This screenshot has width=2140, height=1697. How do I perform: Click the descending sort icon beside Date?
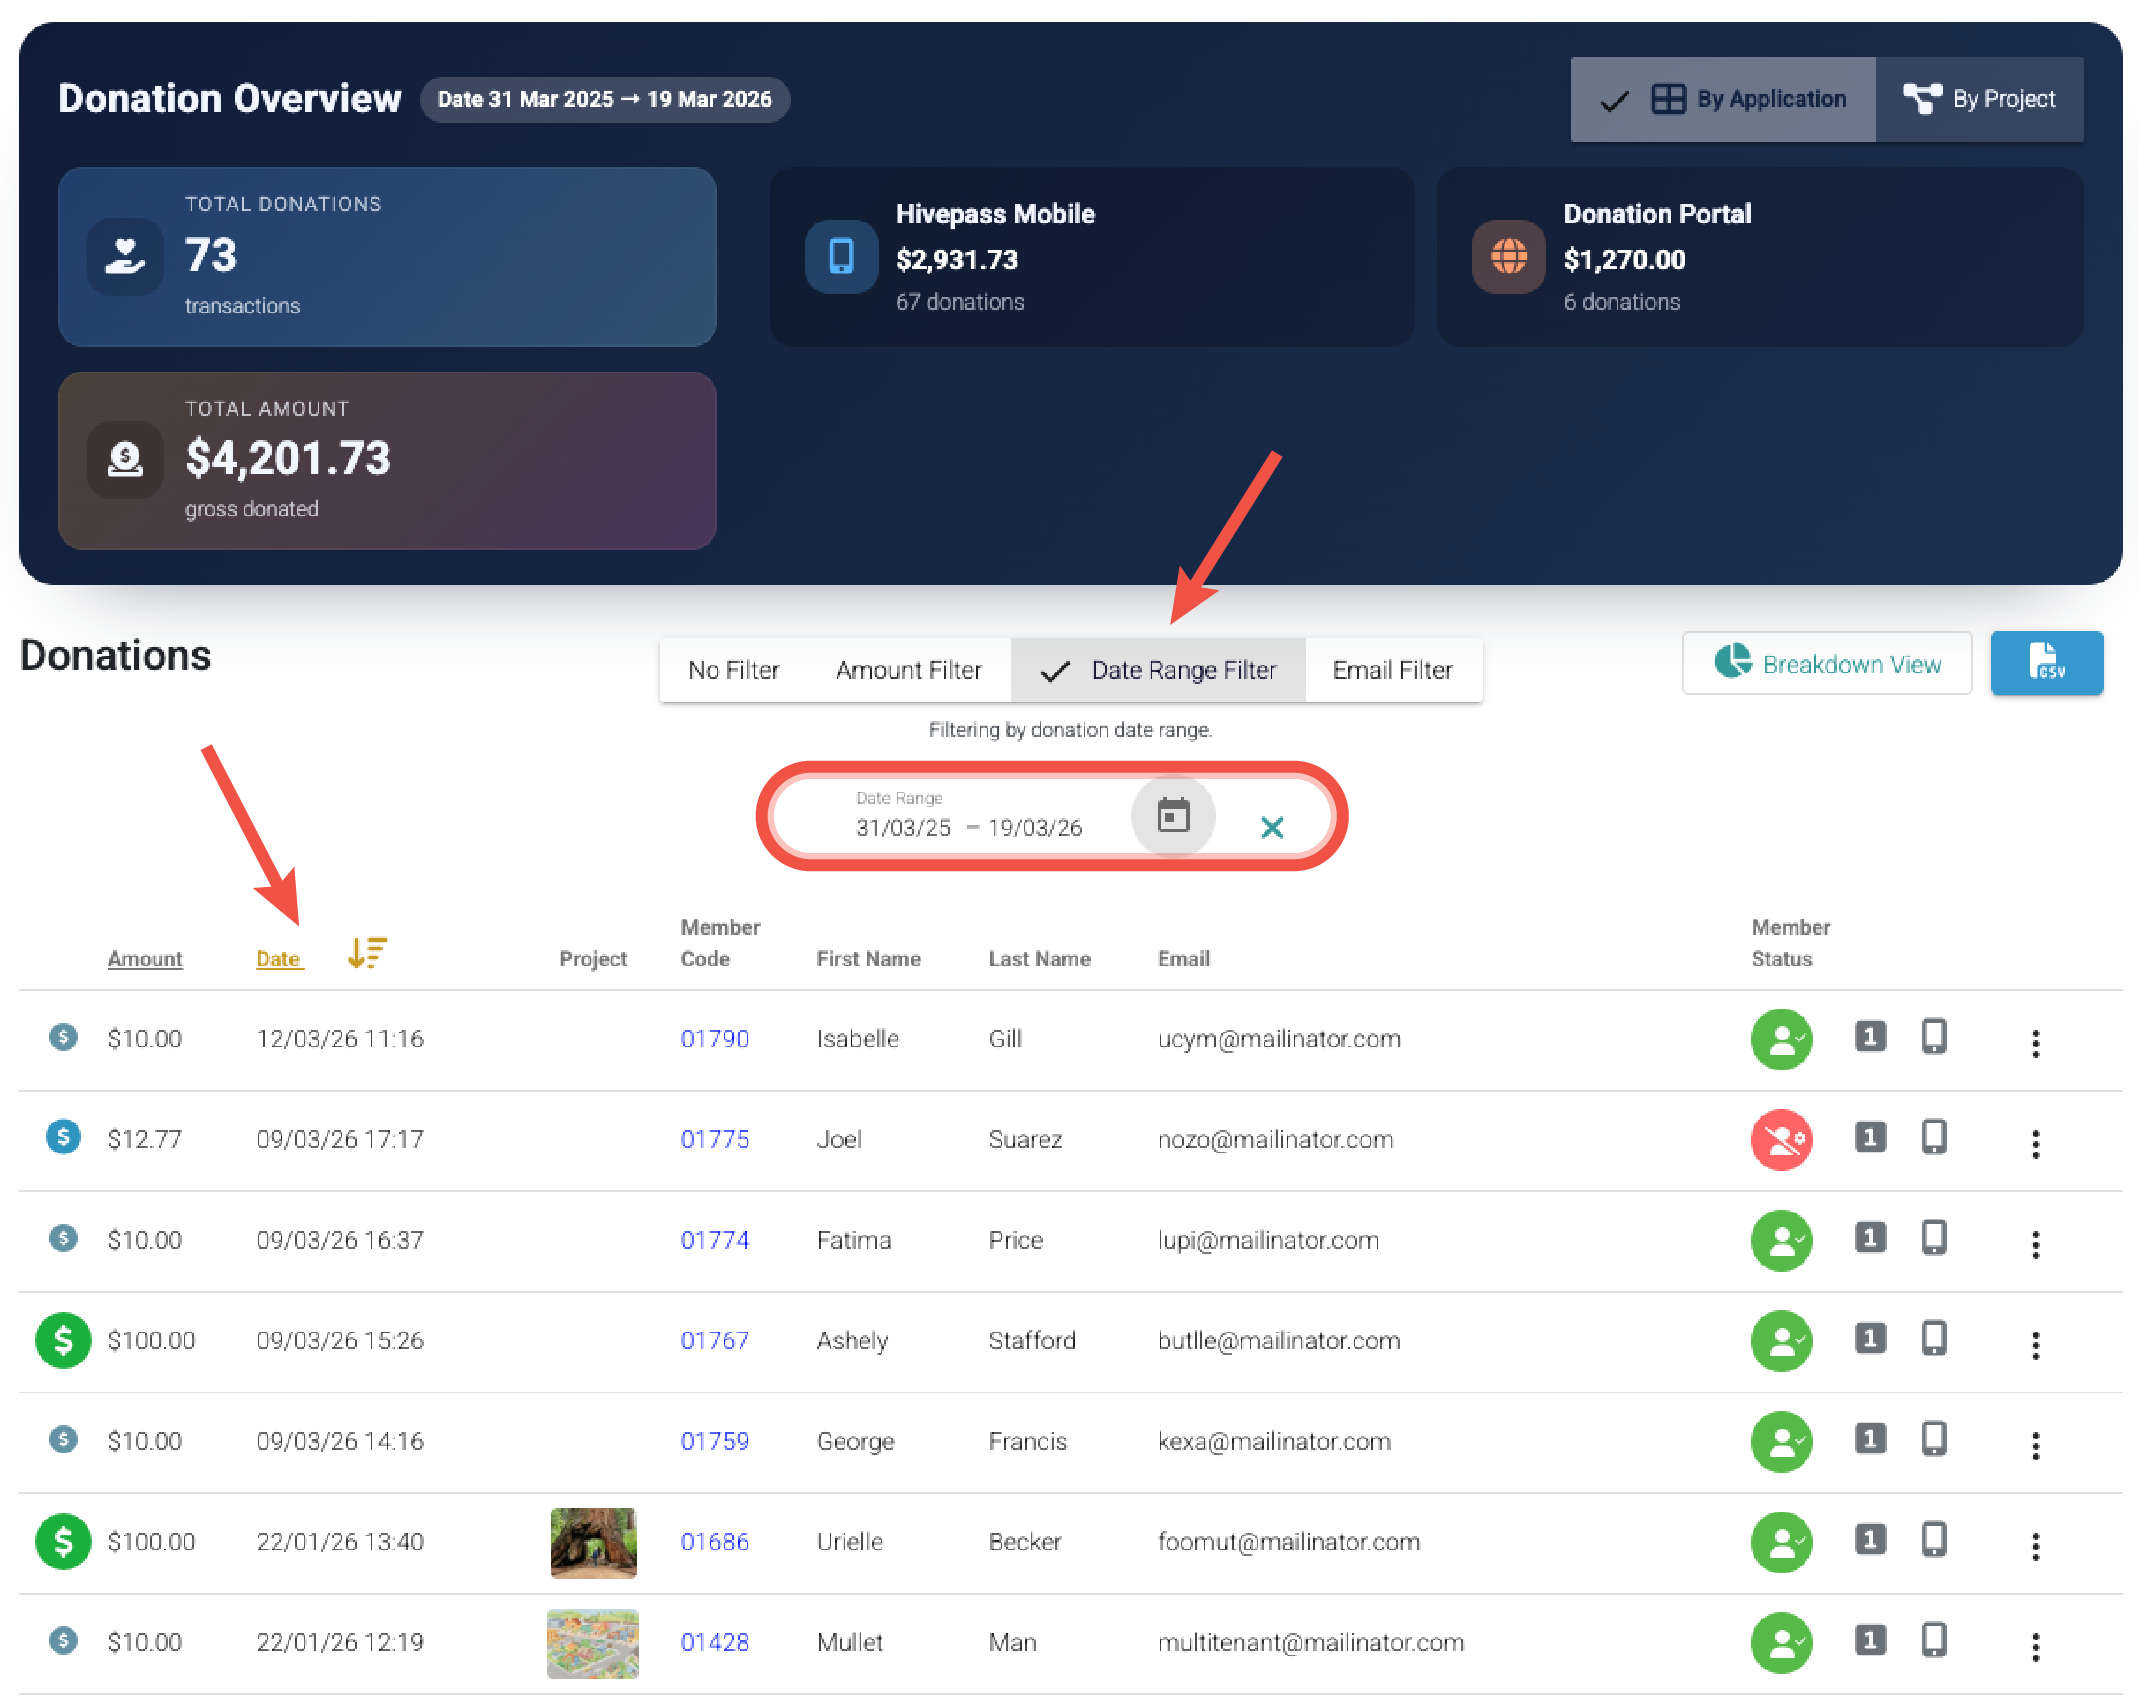[x=367, y=953]
